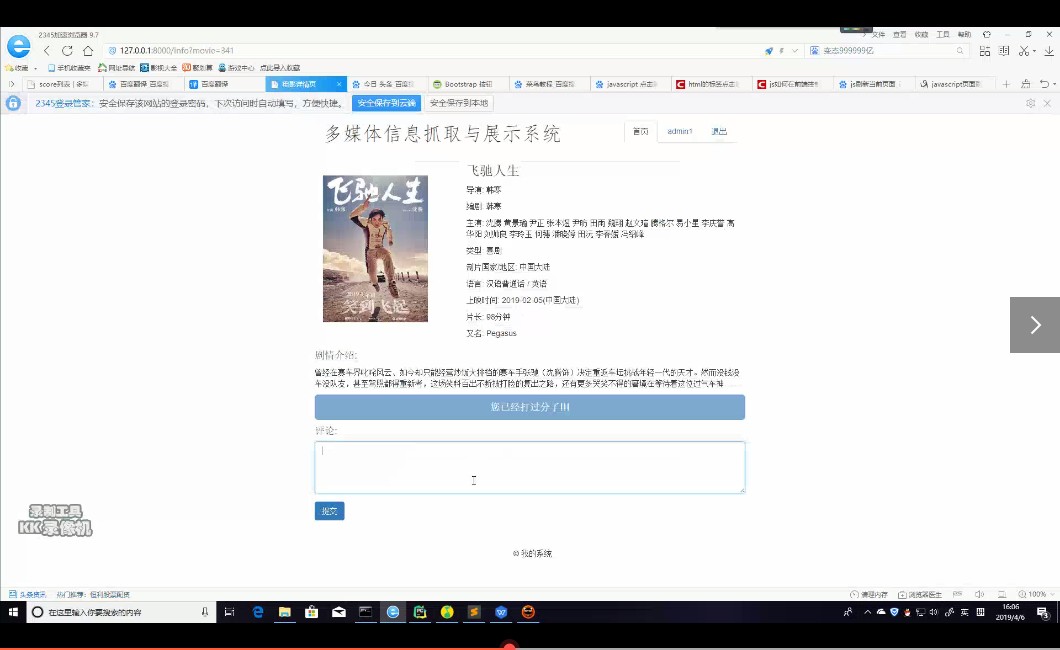Click the lightning speed-mode icon
Image resolution: width=1060 pixels, height=650 pixels.
[781, 51]
